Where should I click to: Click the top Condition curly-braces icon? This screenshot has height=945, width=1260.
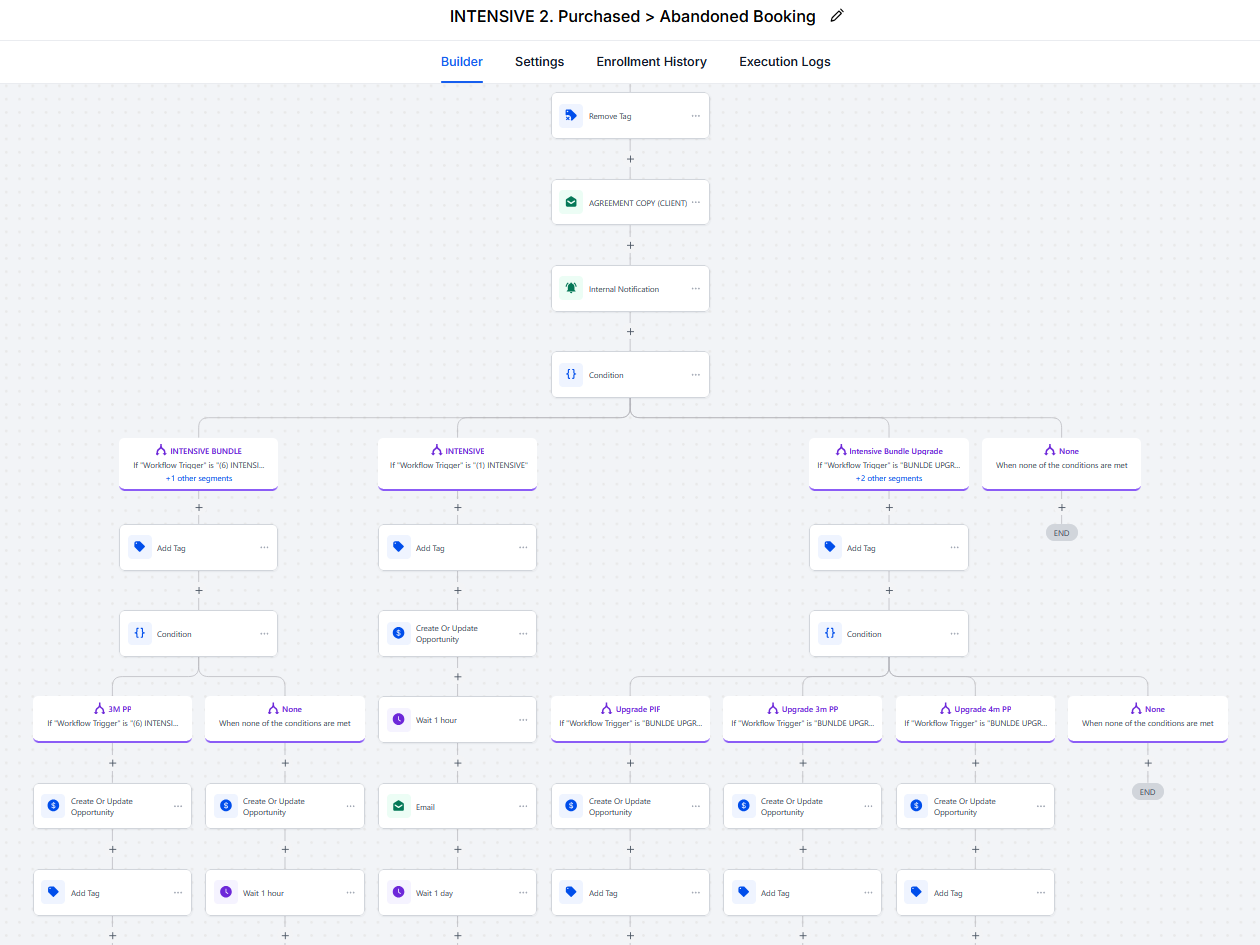coord(571,375)
